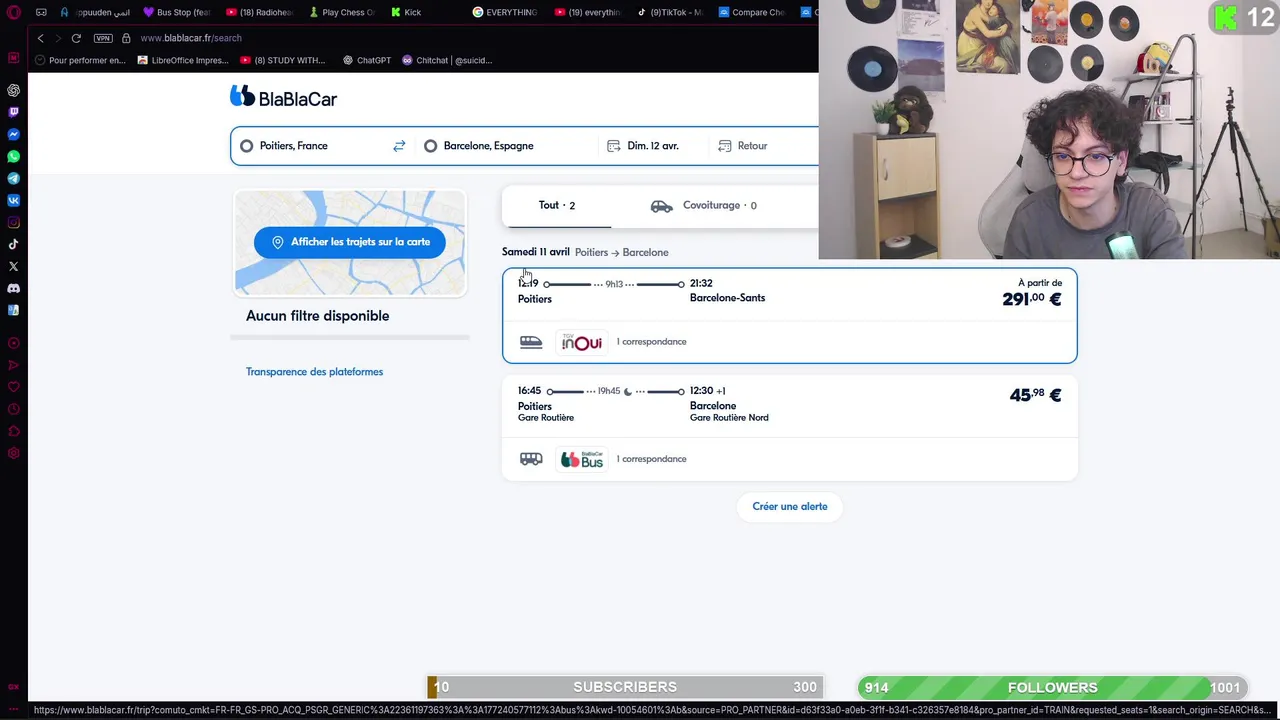This screenshot has width=1280, height=720.
Task: Click the map thumbnail preview
Action: 350,243
